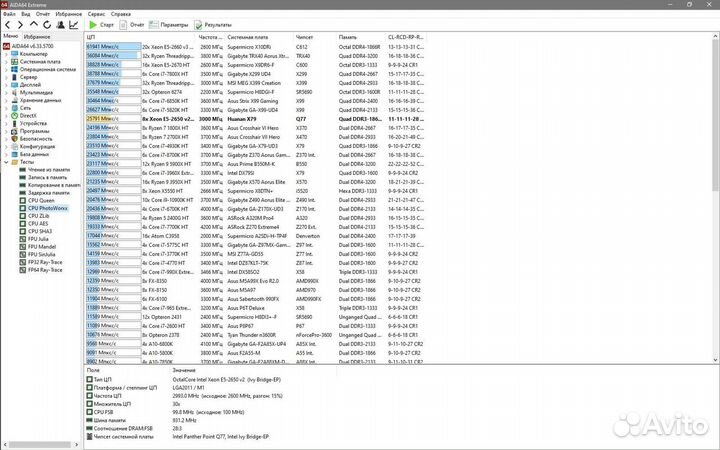The image size is (720, 450).
Task: Click the Back navigation arrow
Action: 7,23
